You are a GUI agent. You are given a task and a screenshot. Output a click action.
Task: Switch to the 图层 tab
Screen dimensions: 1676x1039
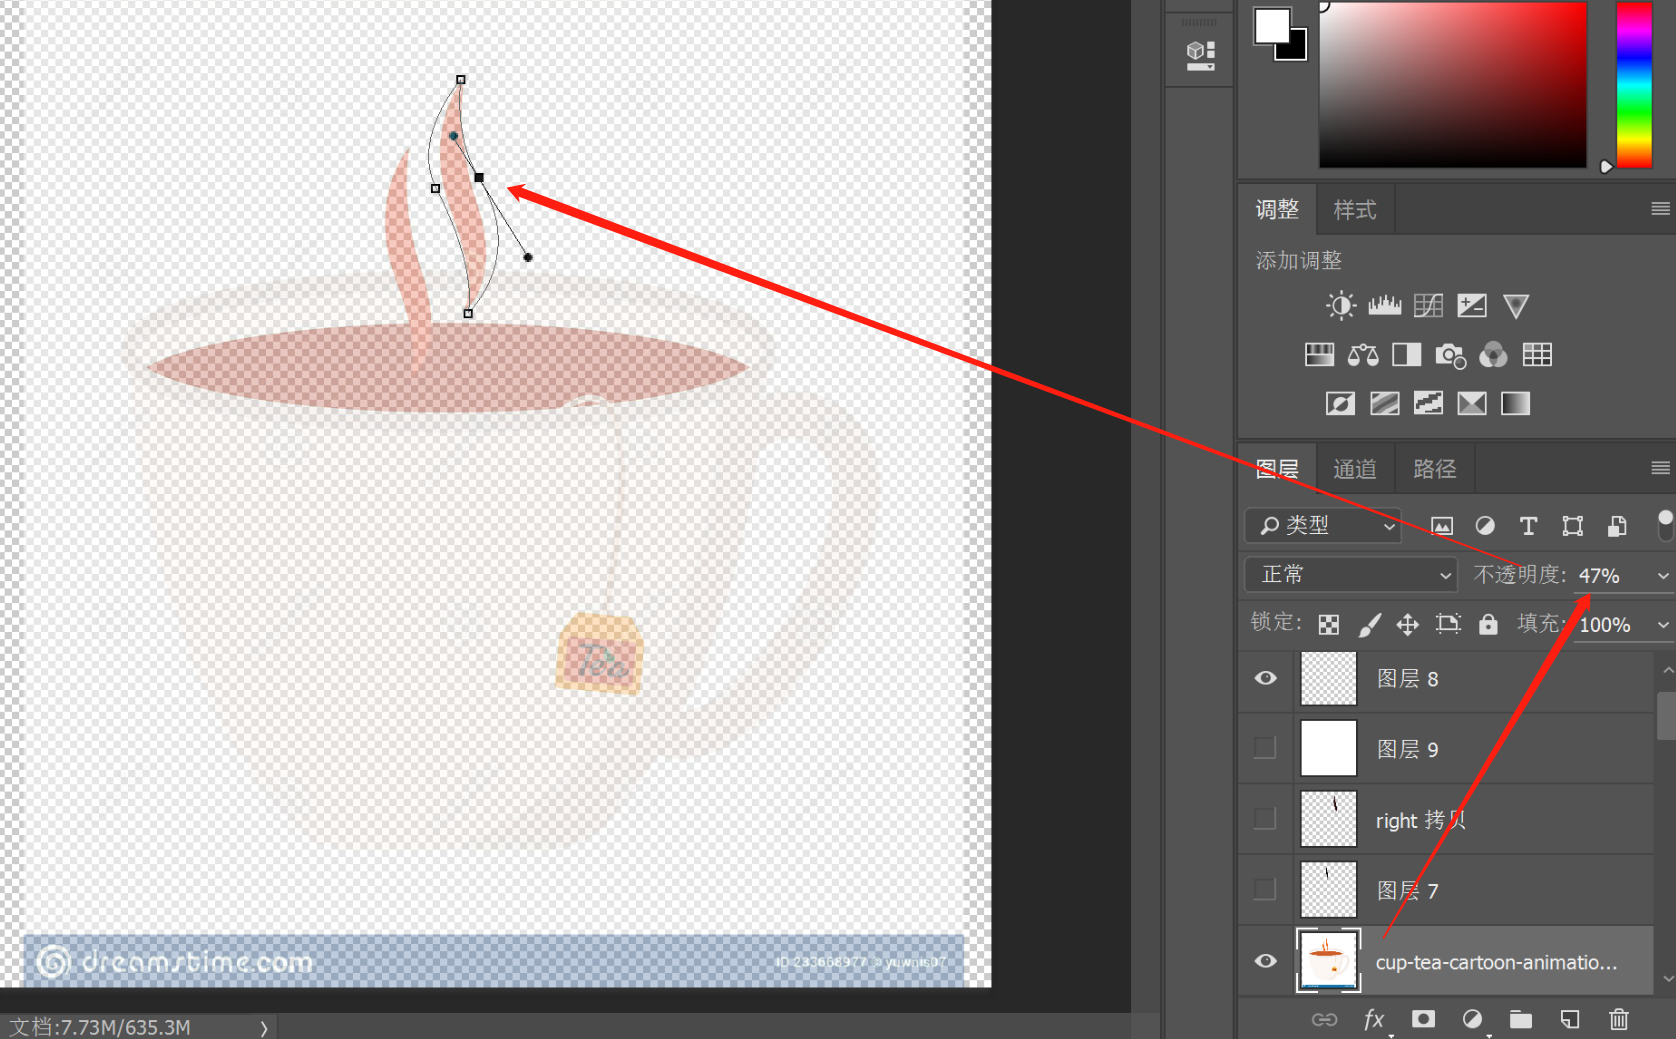click(x=1277, y=469)
